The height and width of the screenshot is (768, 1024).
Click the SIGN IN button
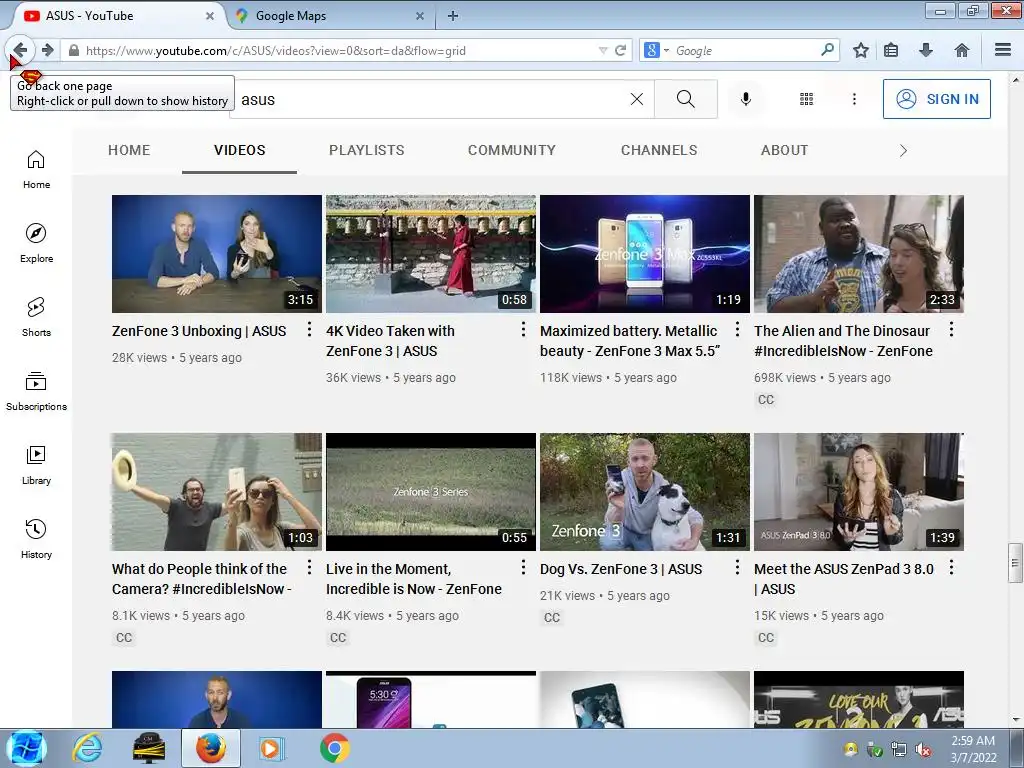tap(936, 99)
